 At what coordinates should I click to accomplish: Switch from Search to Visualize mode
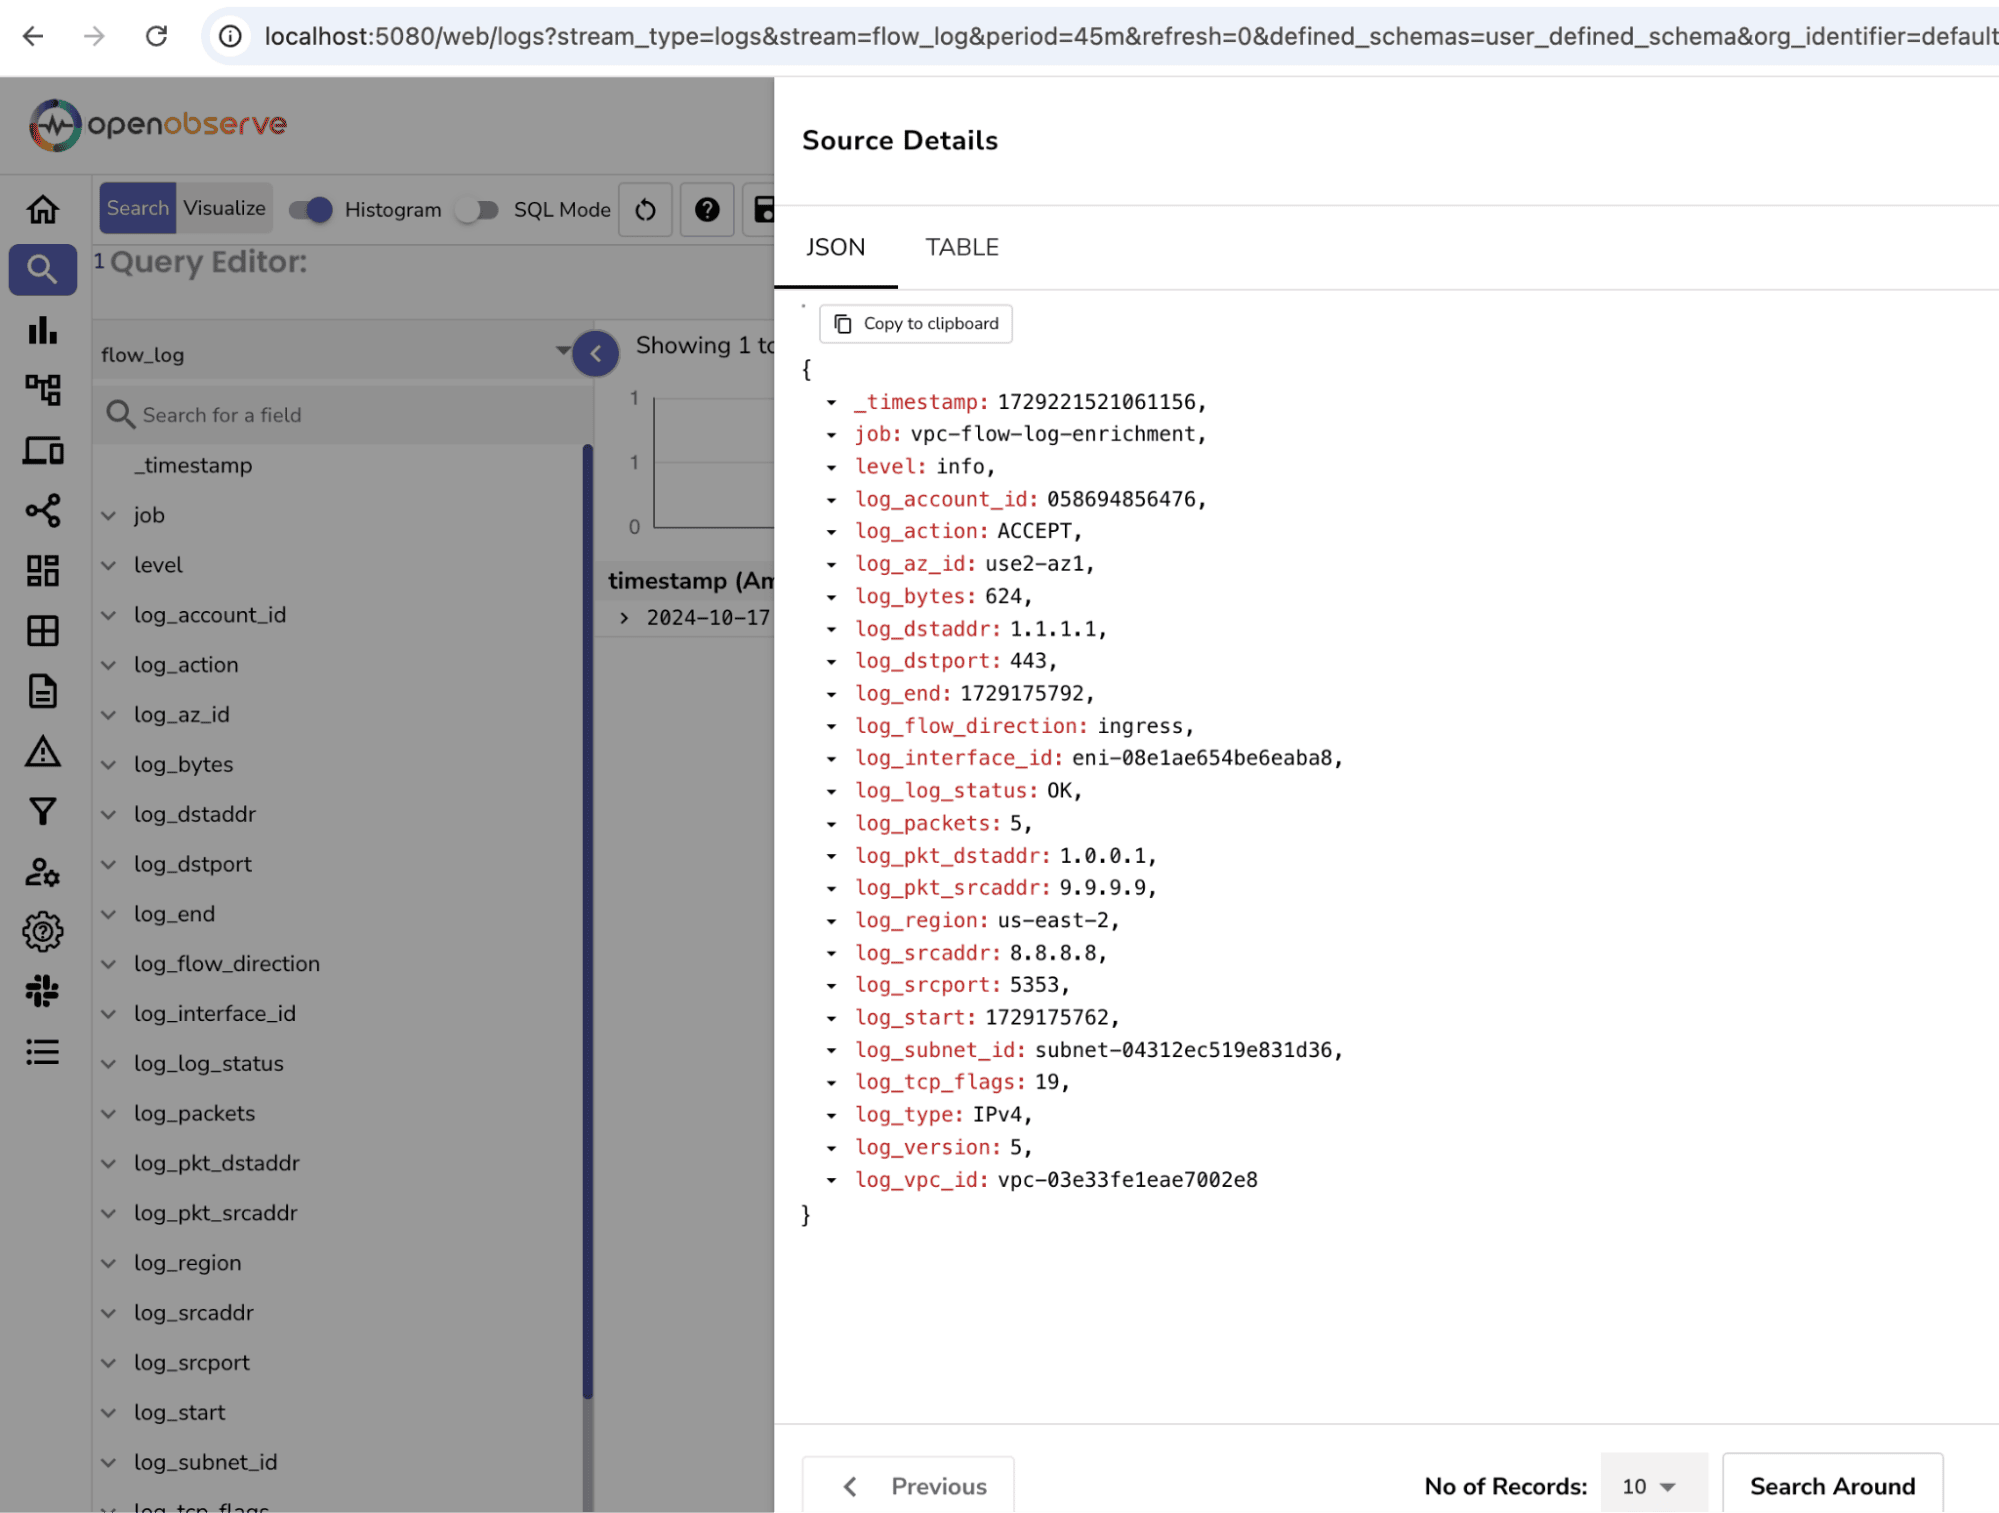(x=223, y=208)
